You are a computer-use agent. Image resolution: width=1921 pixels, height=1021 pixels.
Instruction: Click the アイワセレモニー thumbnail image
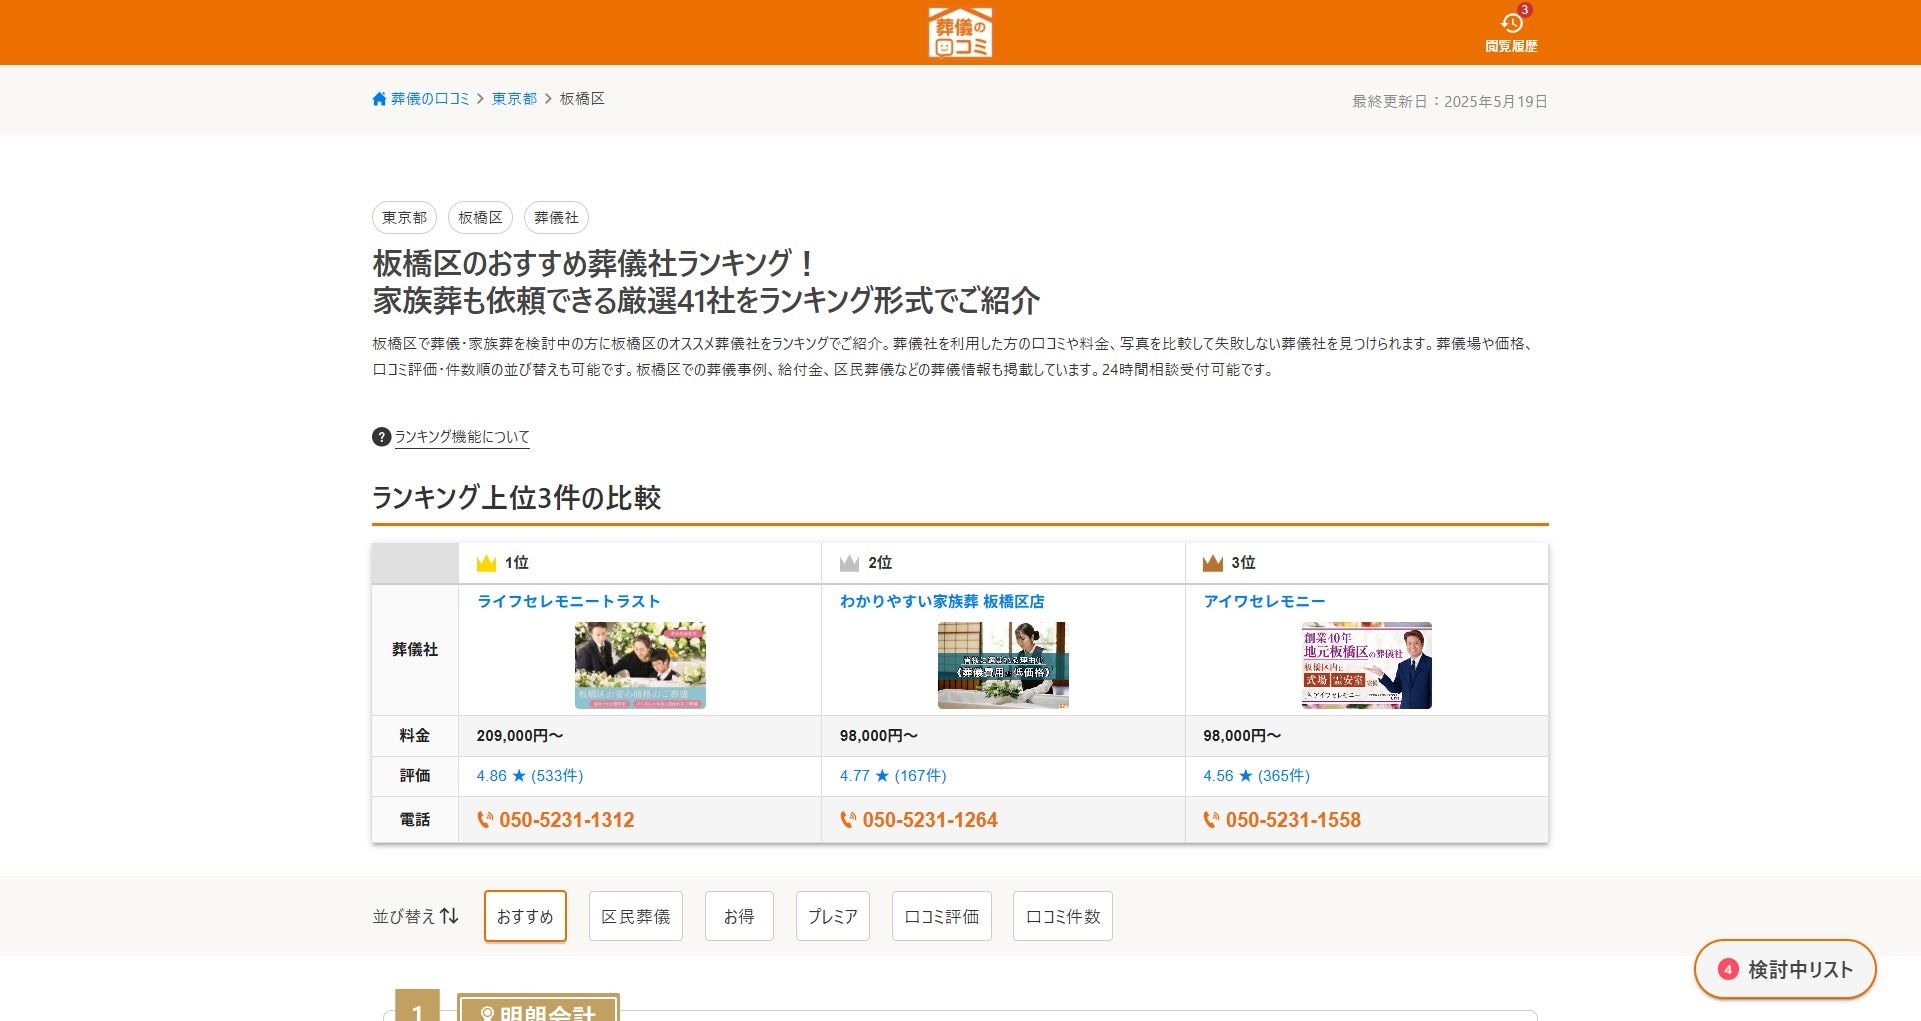(1366, 665)
